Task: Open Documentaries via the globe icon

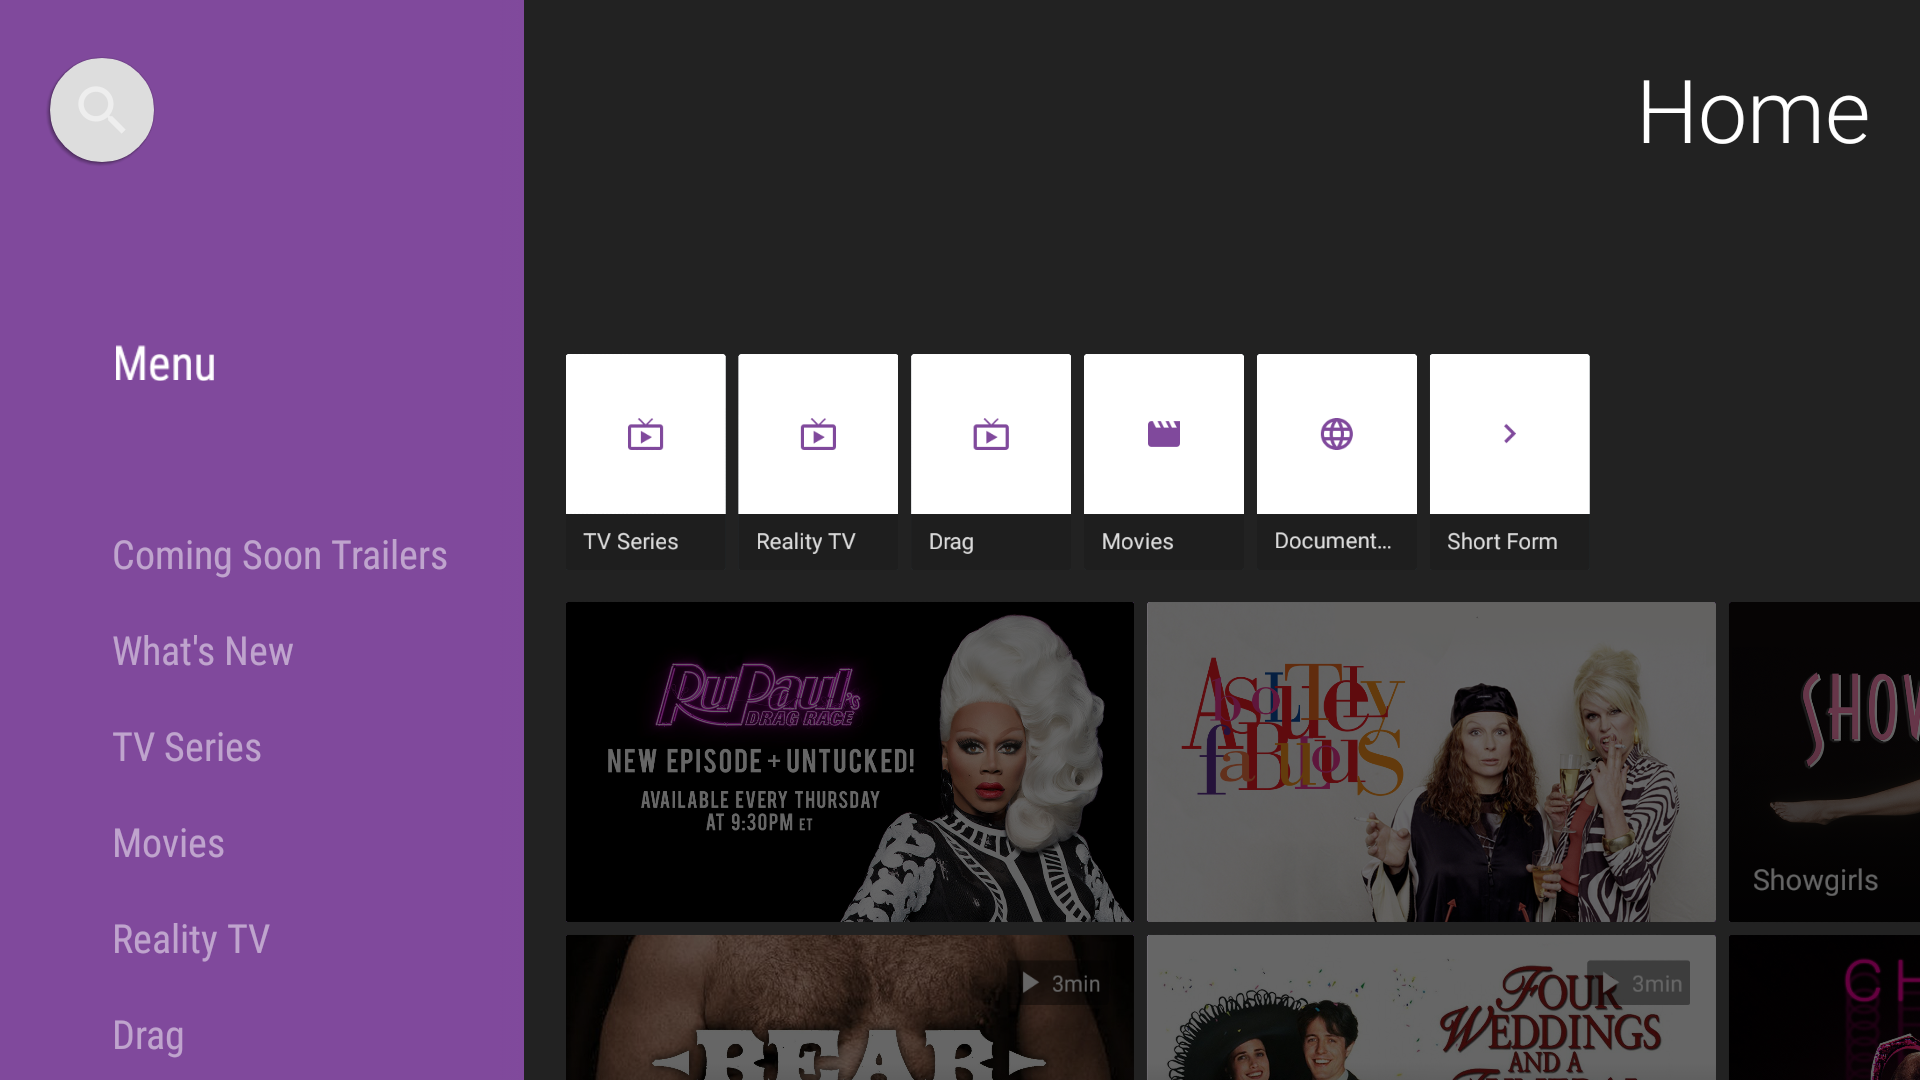Action: point(1336,434)
